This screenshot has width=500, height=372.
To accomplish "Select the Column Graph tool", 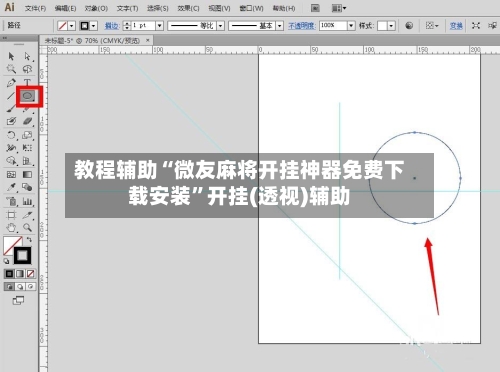I will click(27, 201).
